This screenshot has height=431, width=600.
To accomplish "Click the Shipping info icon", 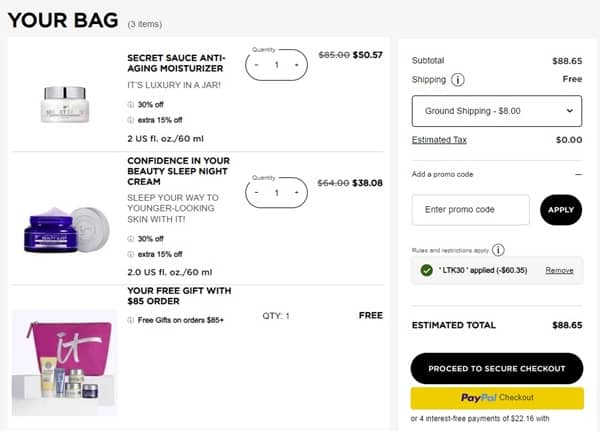I will 458,79.
